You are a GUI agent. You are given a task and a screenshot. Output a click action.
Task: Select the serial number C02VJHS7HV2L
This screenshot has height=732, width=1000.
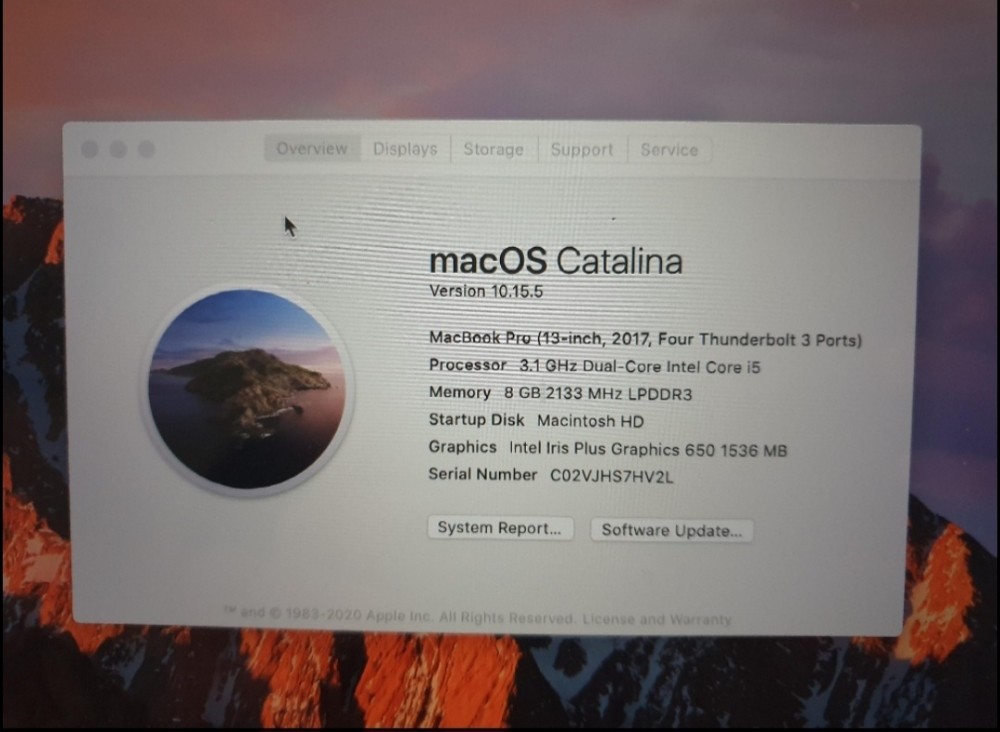(611, 477)
